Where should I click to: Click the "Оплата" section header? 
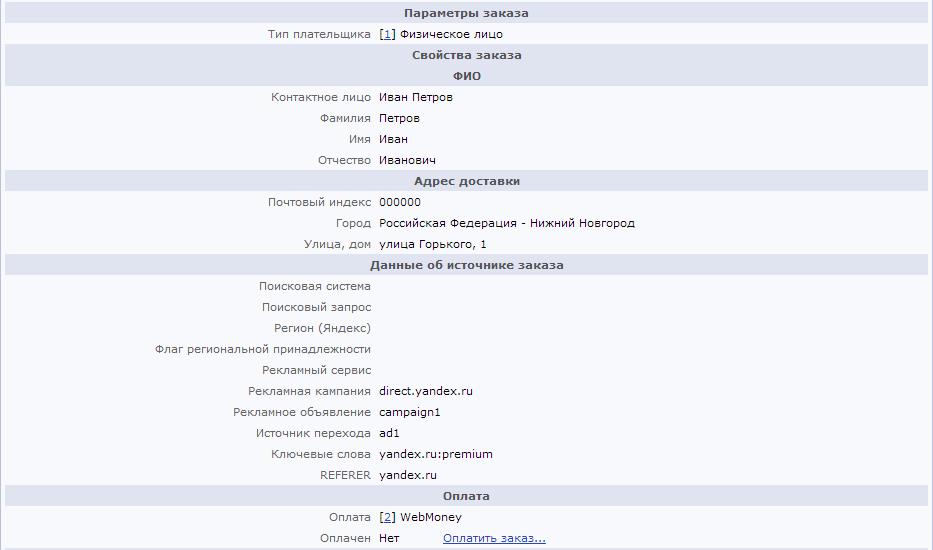[x=466, y=496]
